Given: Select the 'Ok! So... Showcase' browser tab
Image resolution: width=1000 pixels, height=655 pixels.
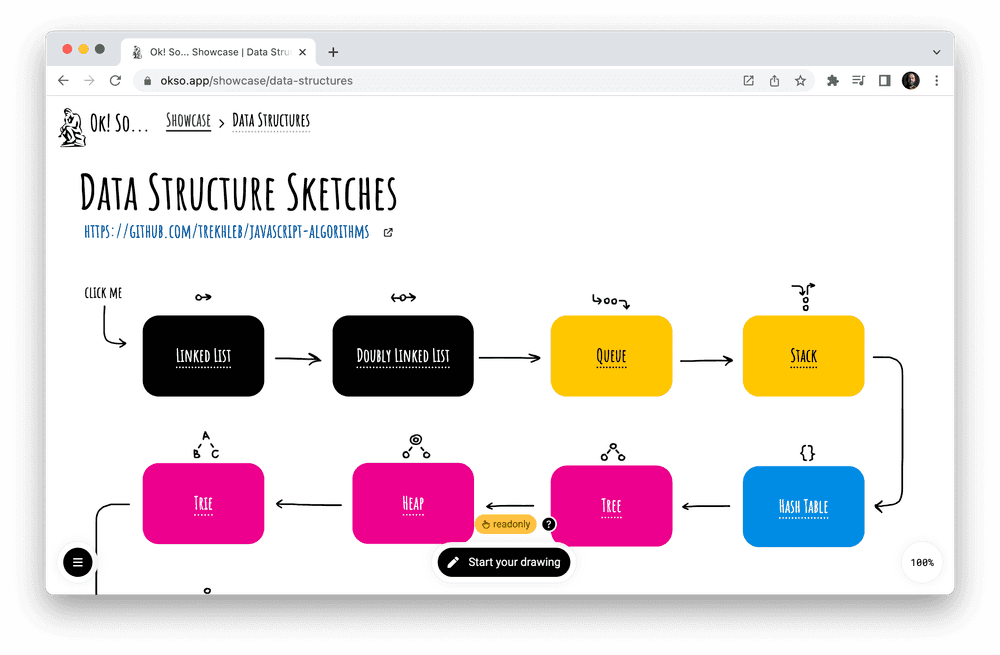Looking at the screenshot, I should click(x=215, y=51).
